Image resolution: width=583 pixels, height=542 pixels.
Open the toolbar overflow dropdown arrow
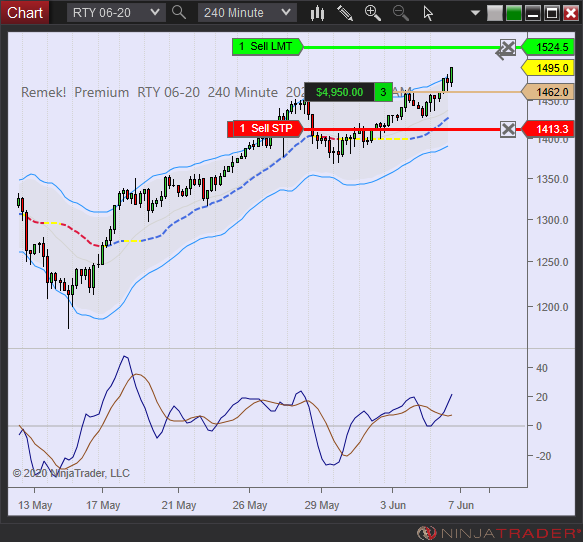click(475, 13)
